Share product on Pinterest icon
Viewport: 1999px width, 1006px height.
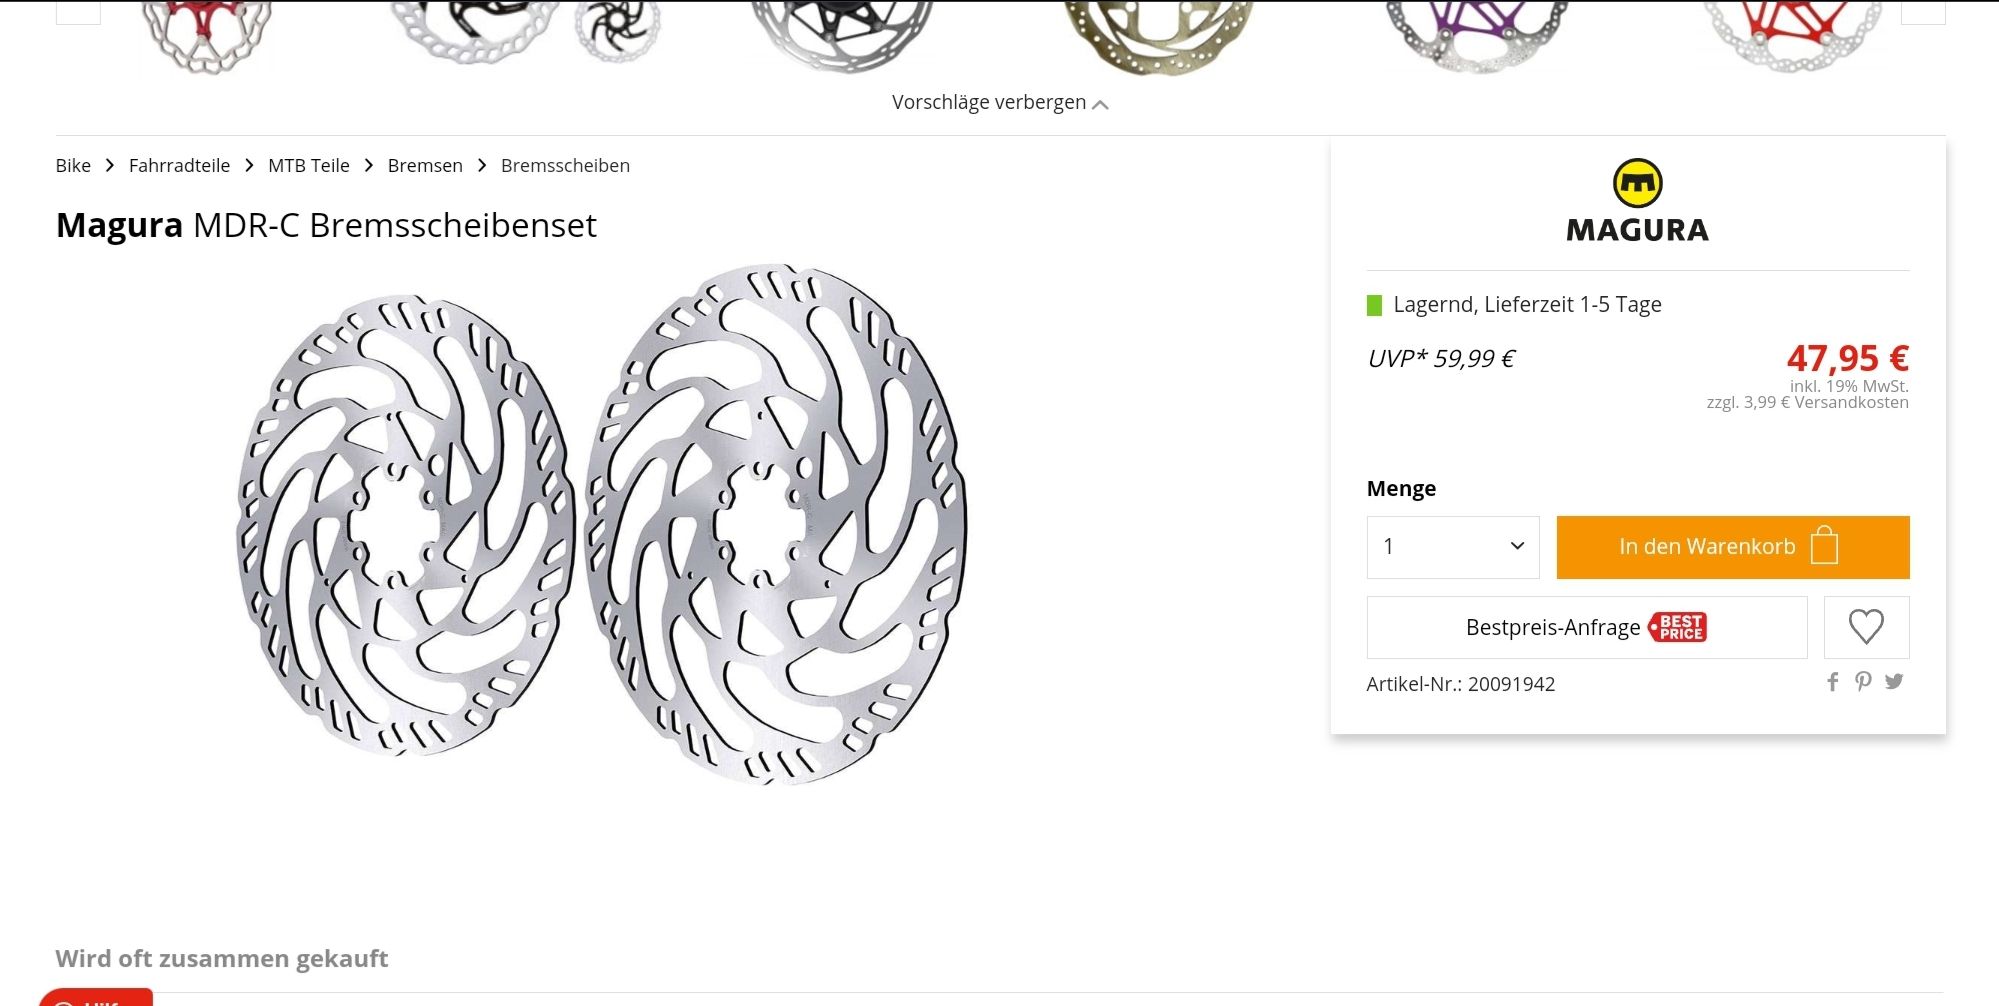click(x=1863, y=682)
